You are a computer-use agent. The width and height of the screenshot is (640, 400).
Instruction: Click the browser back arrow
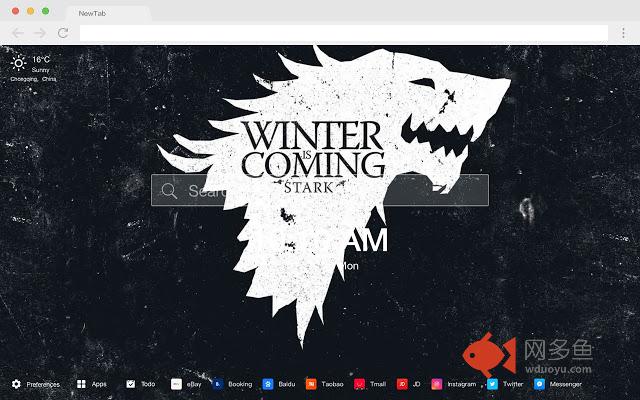(x=17, y=33)
